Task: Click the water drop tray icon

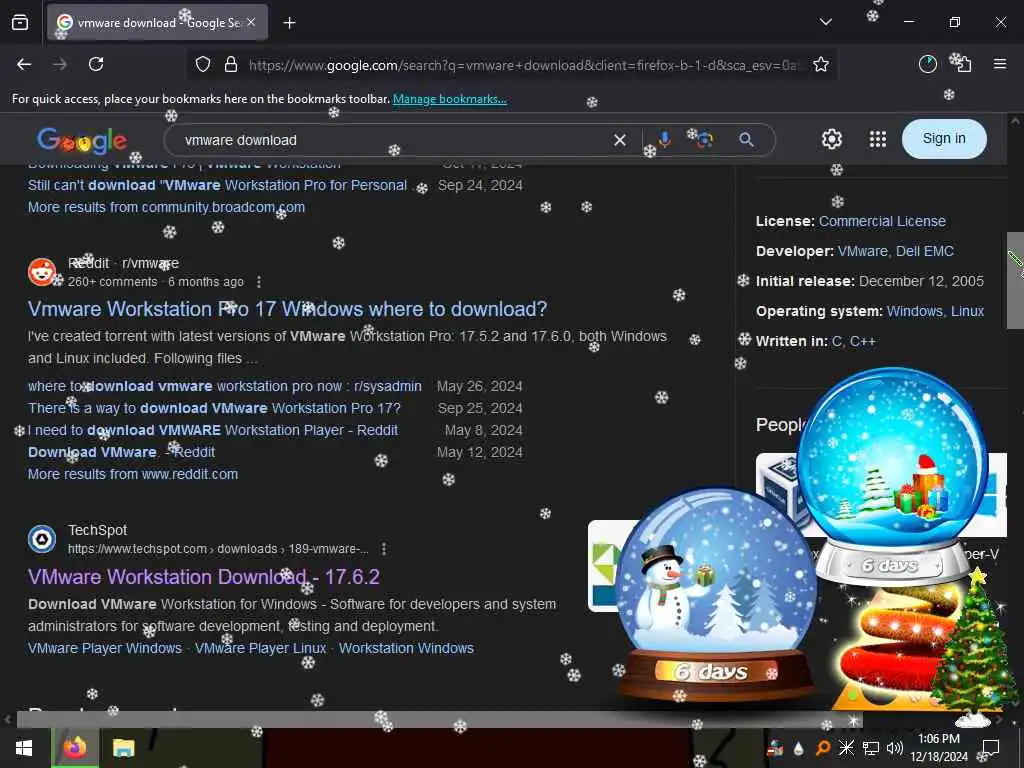Action: click(799, 749)
